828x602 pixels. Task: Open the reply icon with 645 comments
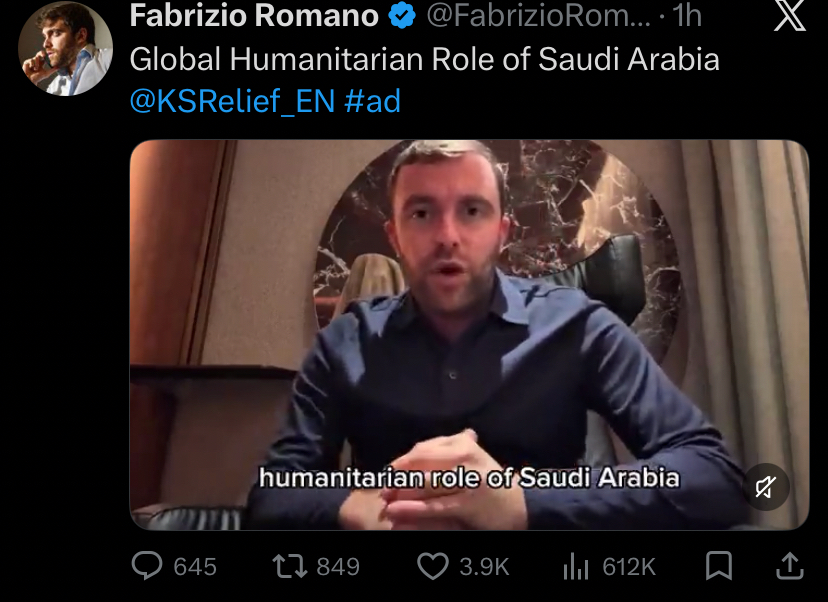(x=147, y=566)
